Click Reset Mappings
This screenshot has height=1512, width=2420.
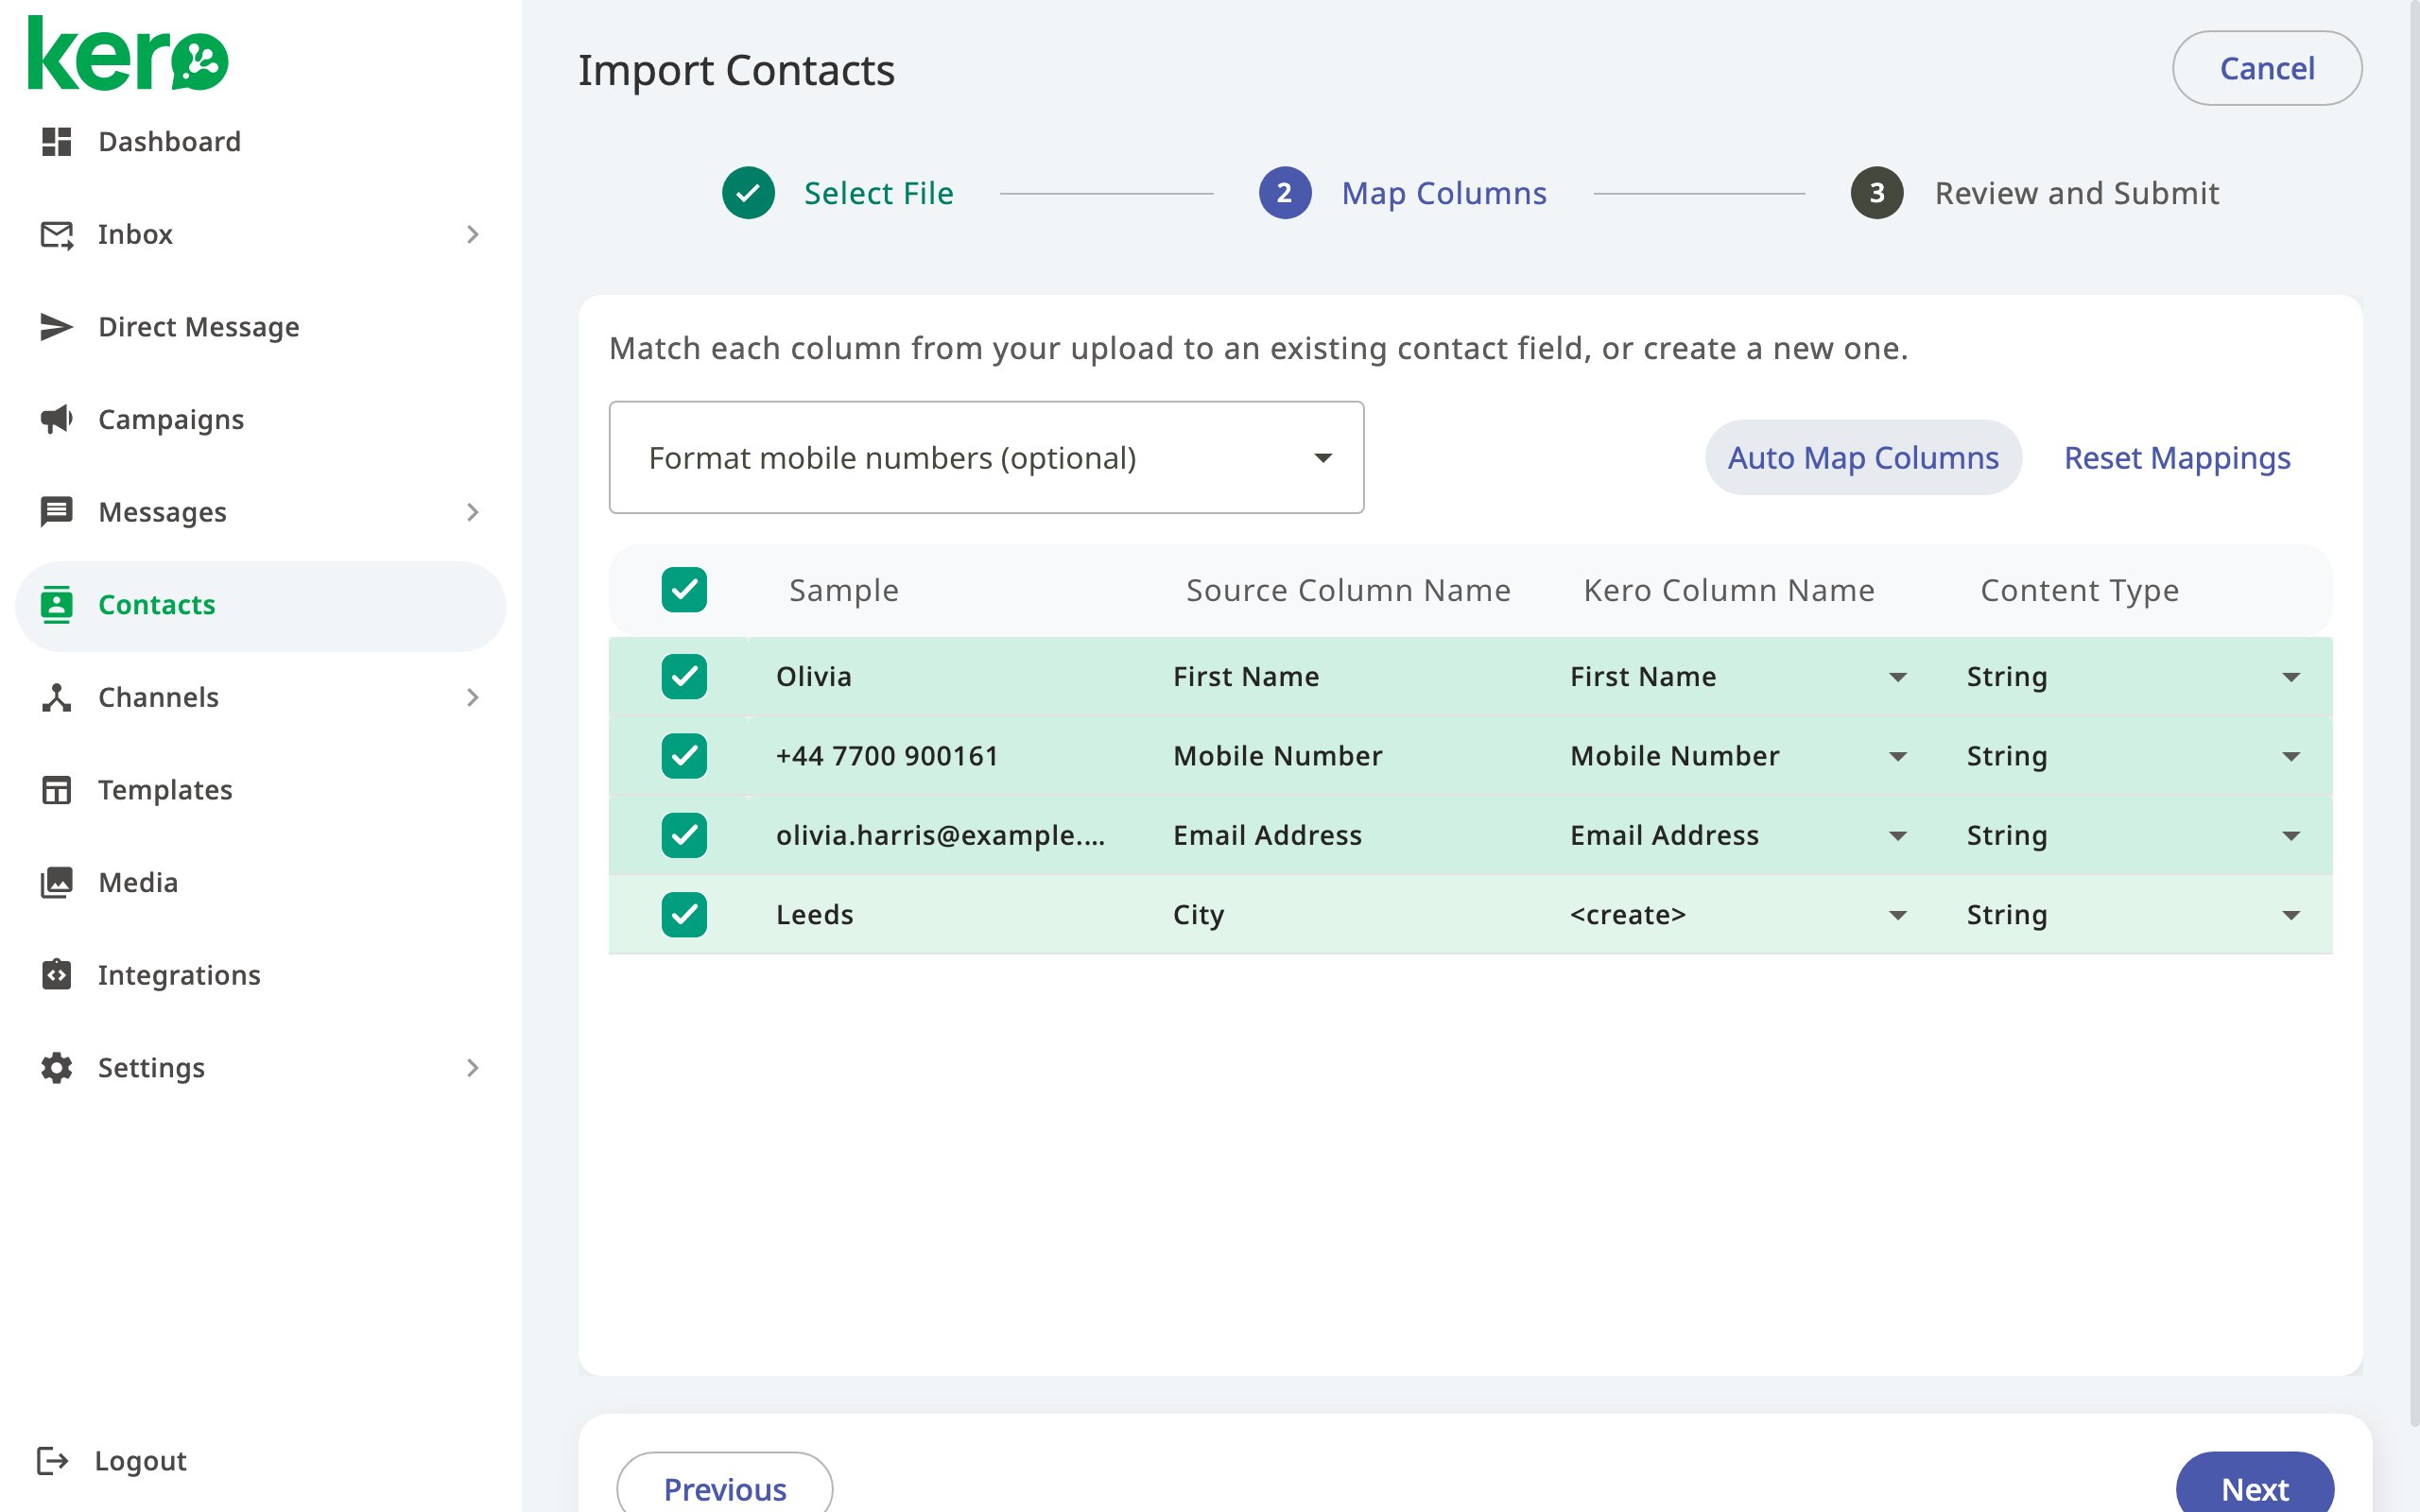pos(2177,458)
